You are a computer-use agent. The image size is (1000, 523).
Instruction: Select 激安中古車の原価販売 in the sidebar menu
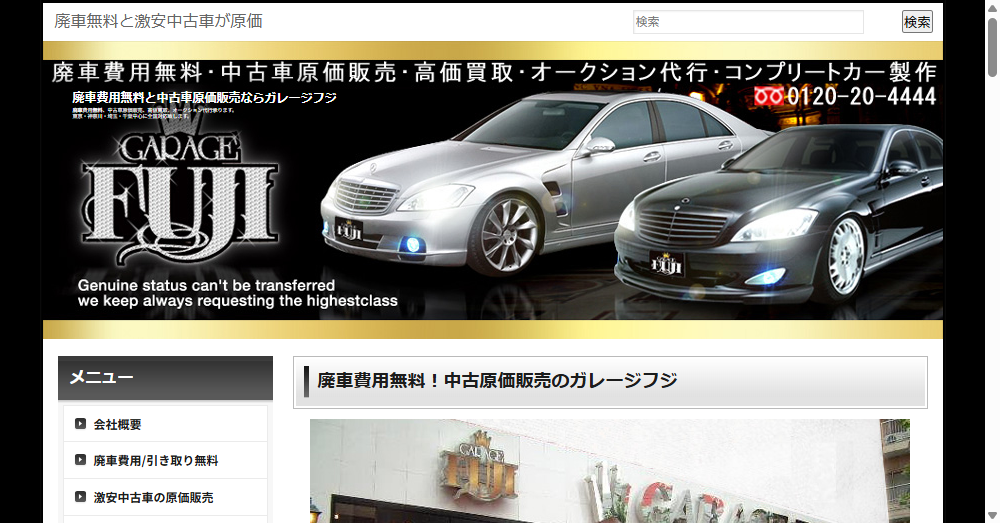[x=153, y=497]
